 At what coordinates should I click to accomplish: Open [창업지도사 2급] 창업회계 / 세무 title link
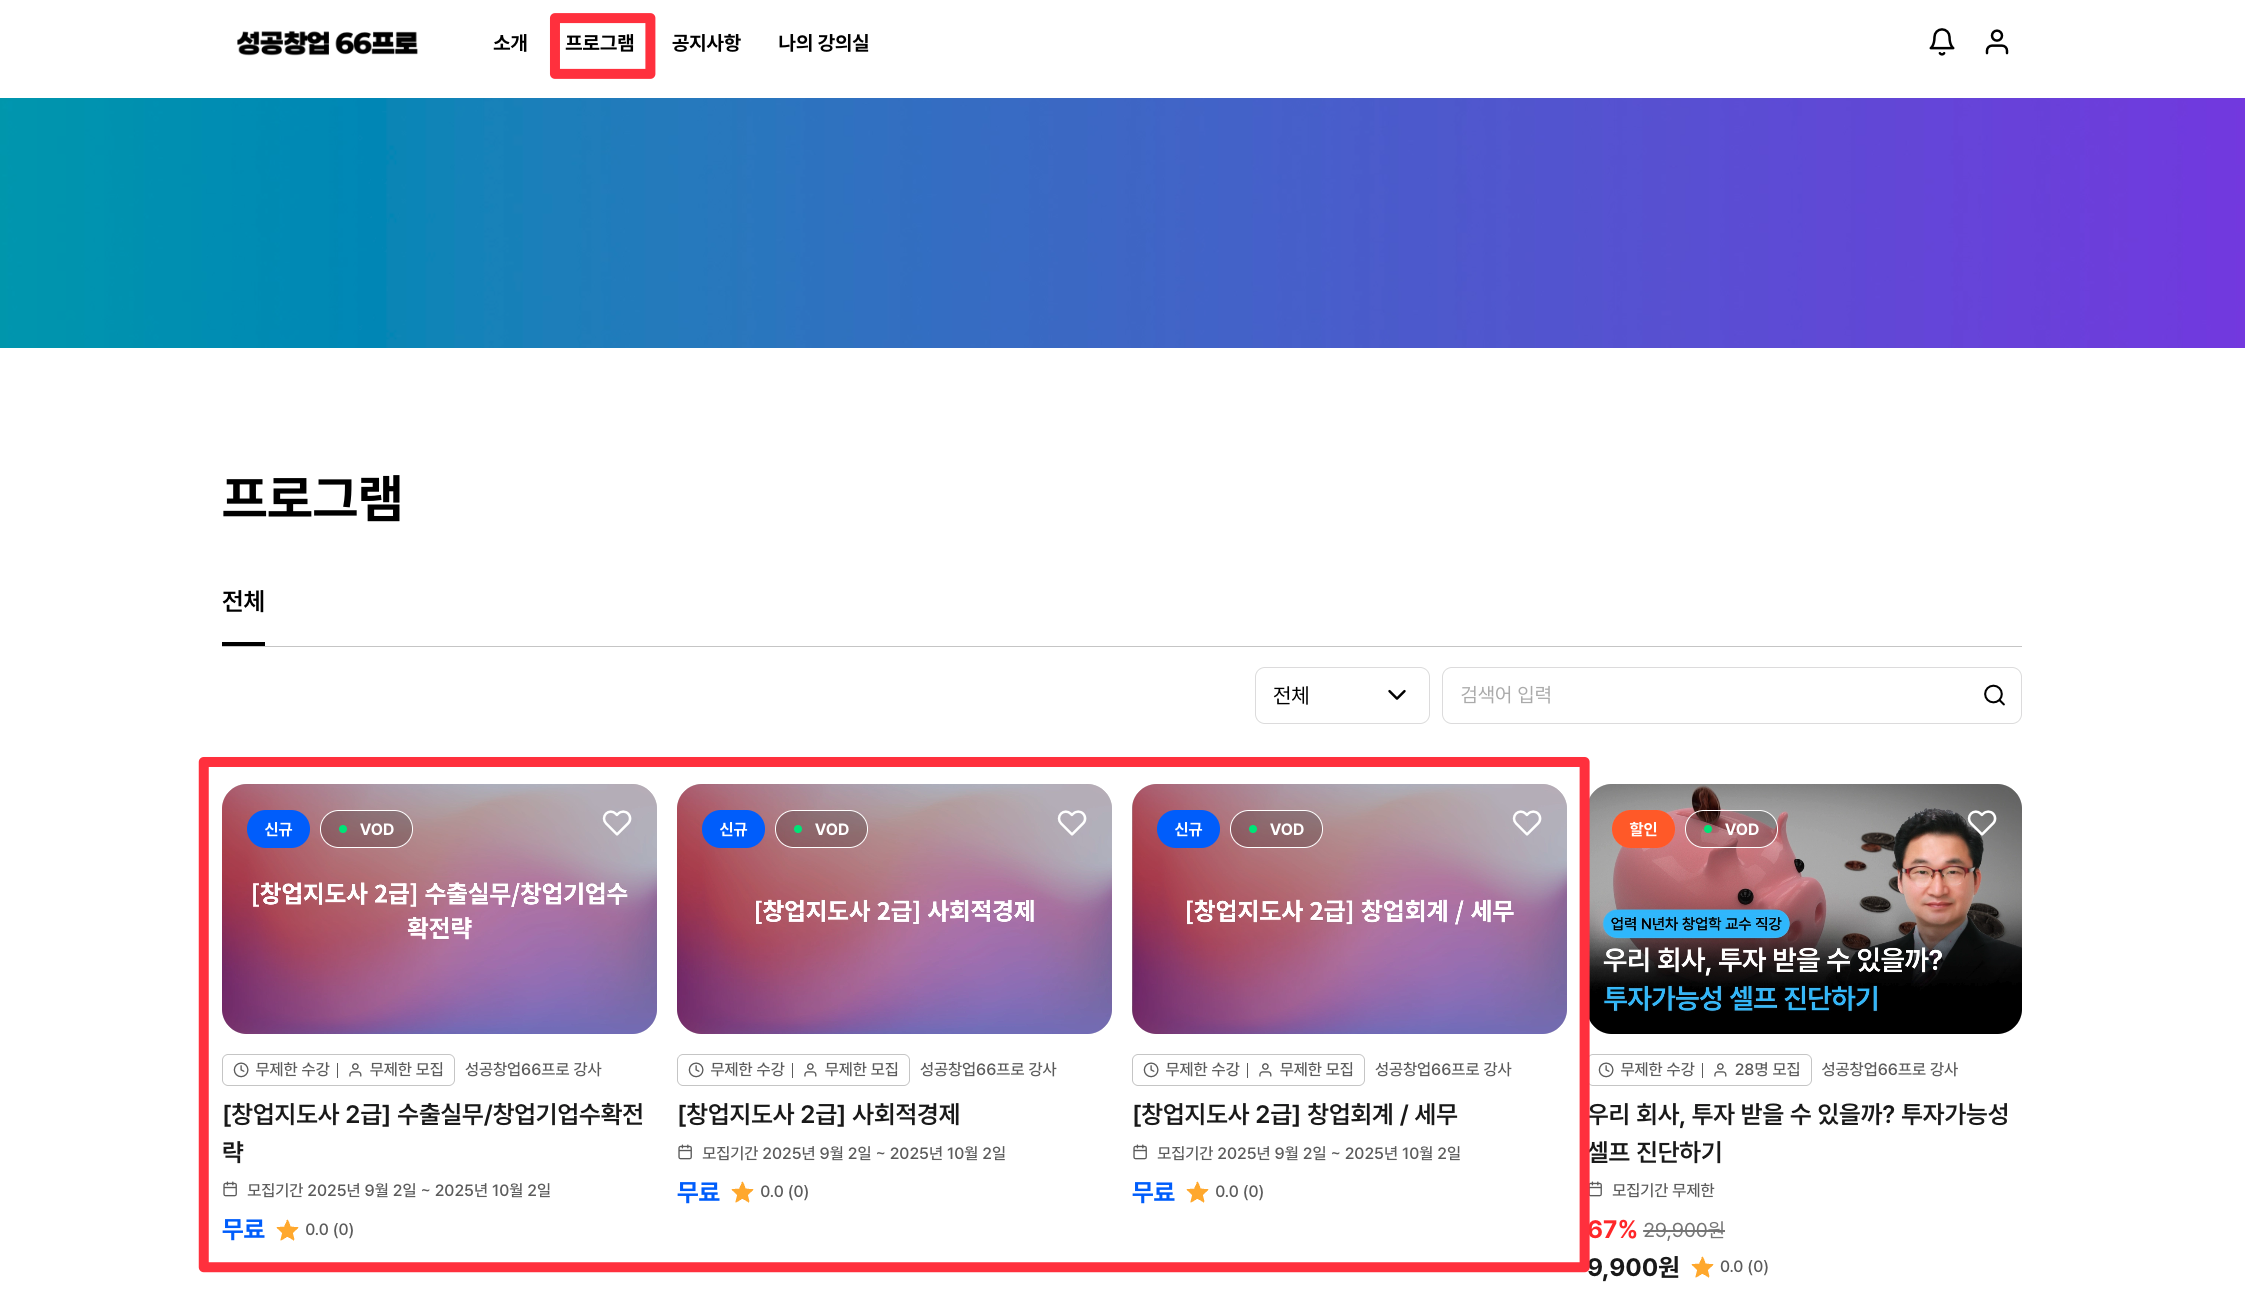1294,1114
